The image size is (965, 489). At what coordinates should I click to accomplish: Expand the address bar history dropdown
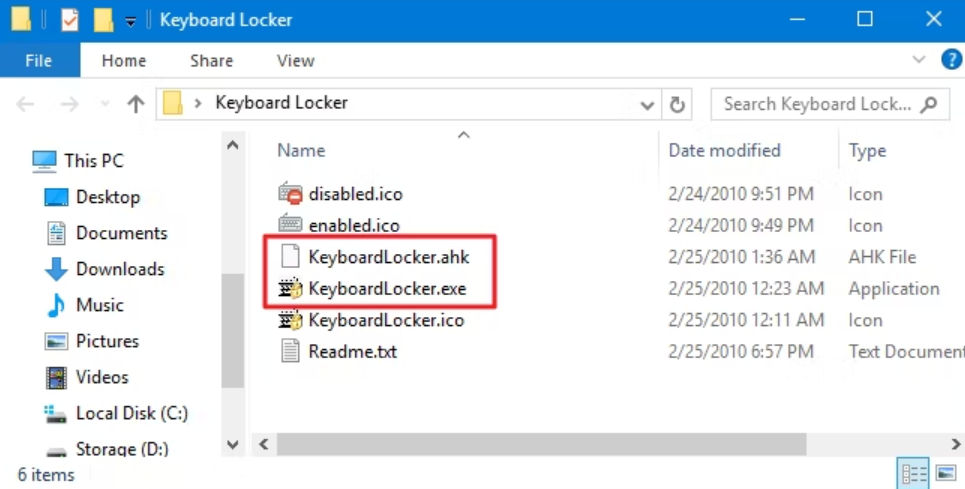(647, 105)
